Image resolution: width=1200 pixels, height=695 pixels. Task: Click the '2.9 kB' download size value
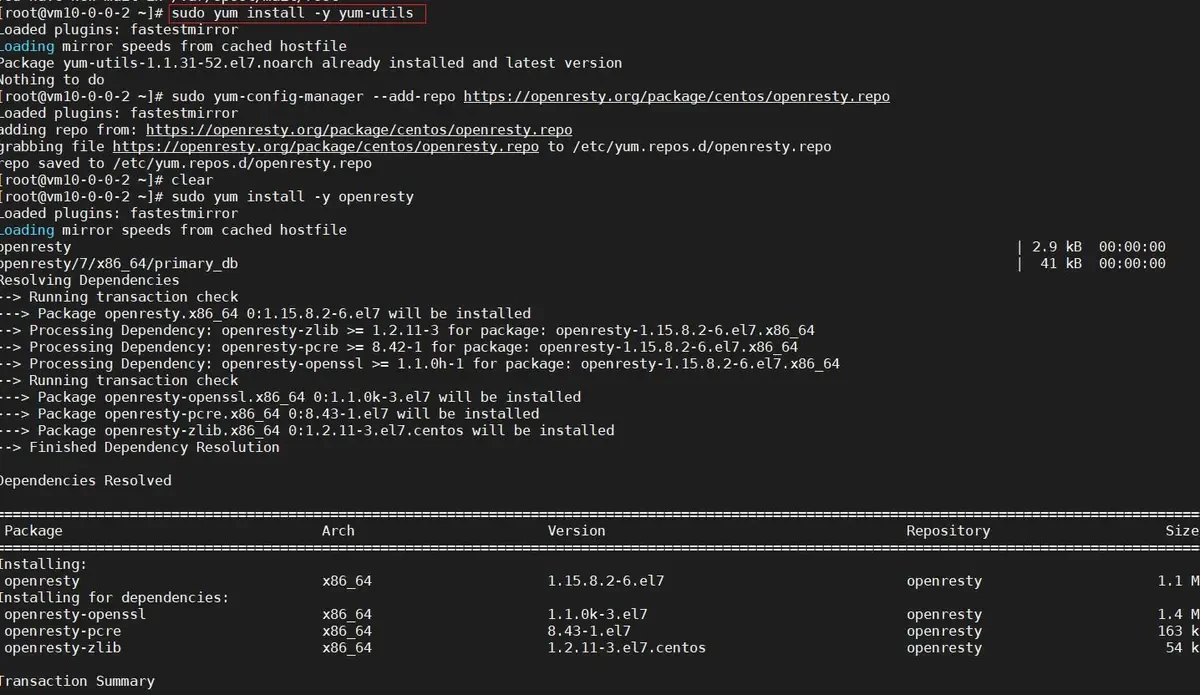tap(1057, 247)
